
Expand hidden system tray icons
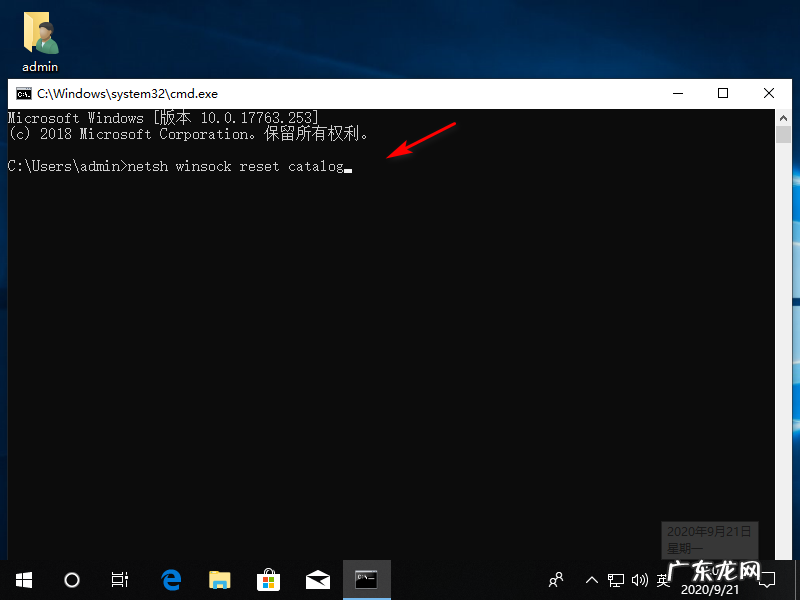tap(591, 580)
